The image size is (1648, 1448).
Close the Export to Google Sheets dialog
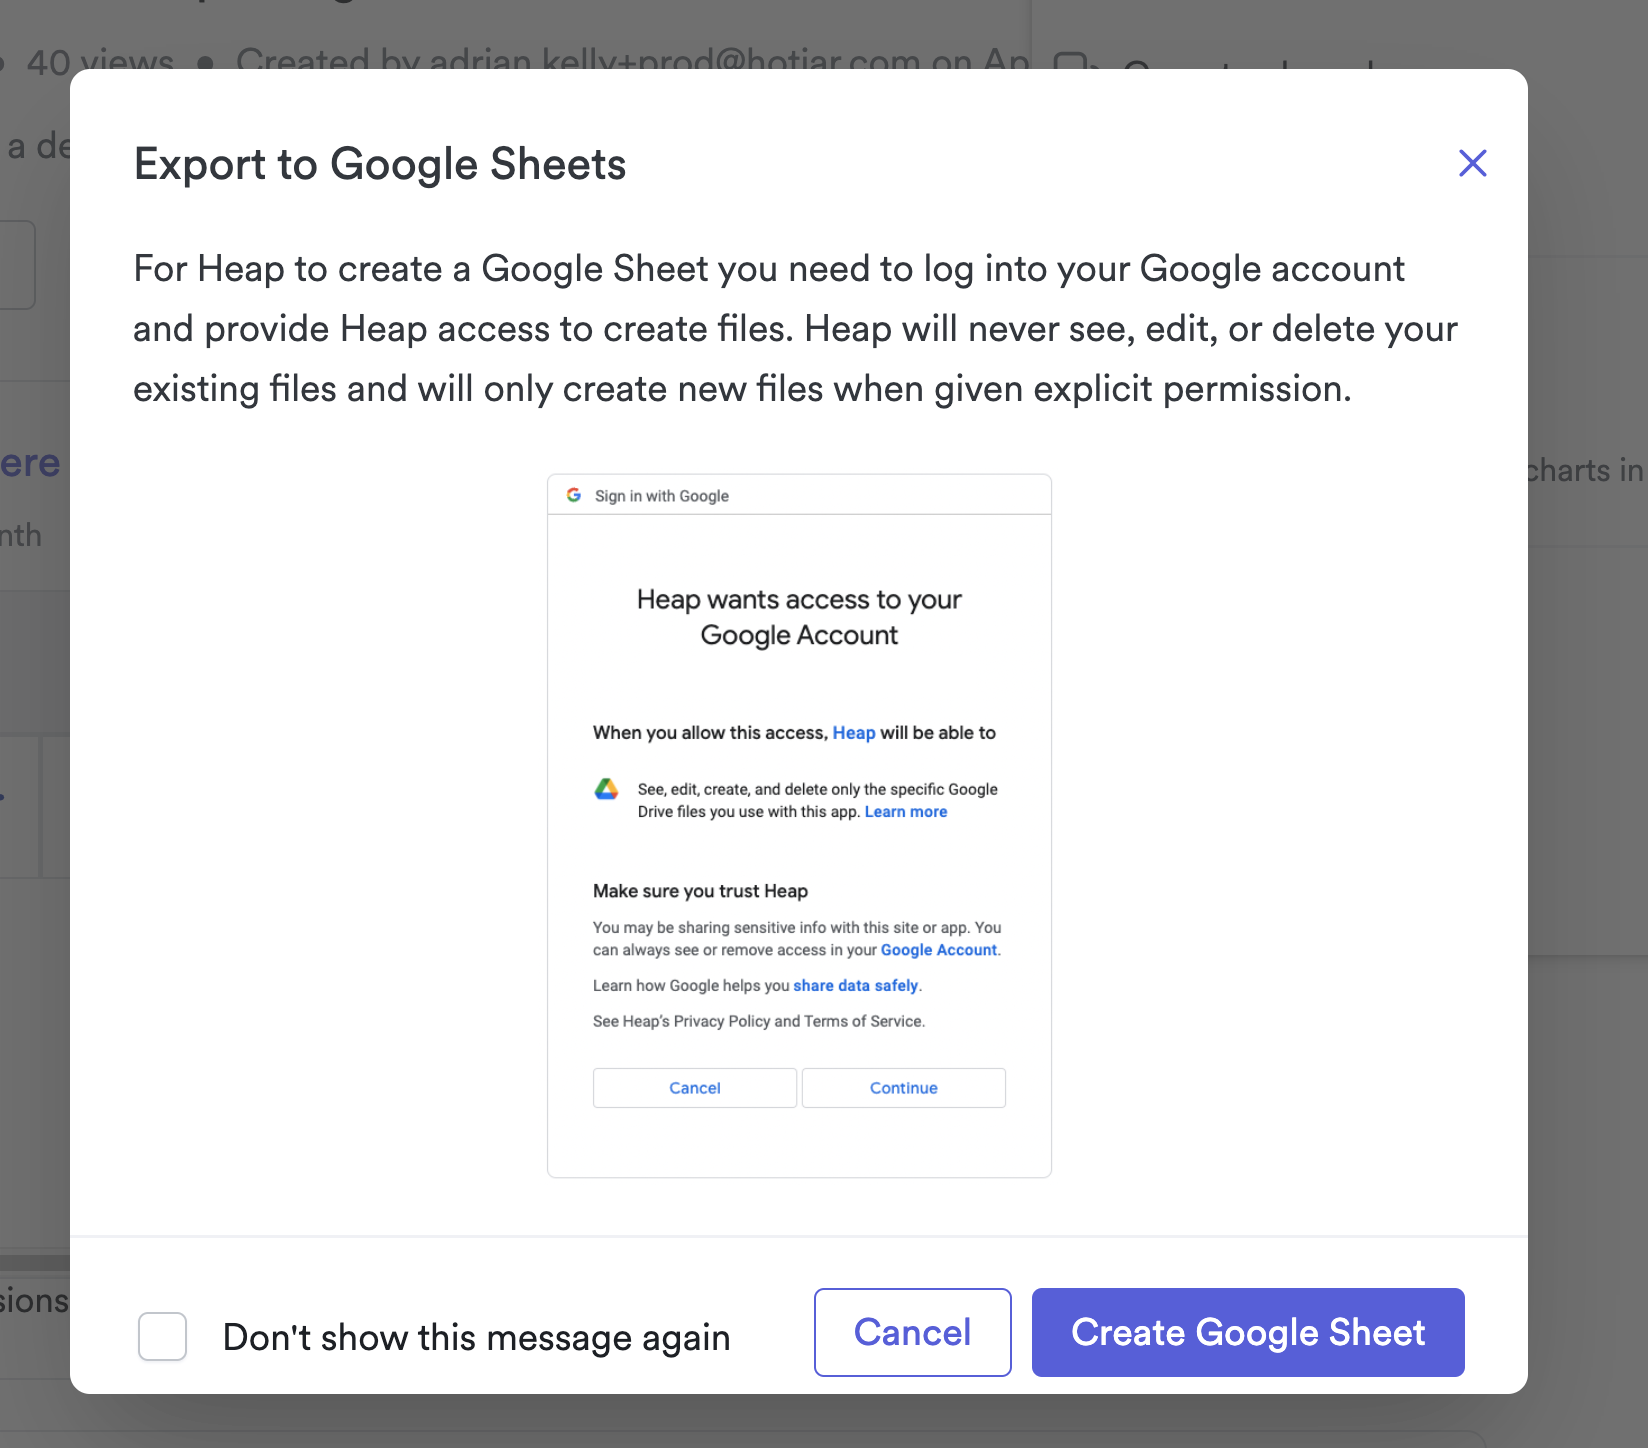point(1472,163)
